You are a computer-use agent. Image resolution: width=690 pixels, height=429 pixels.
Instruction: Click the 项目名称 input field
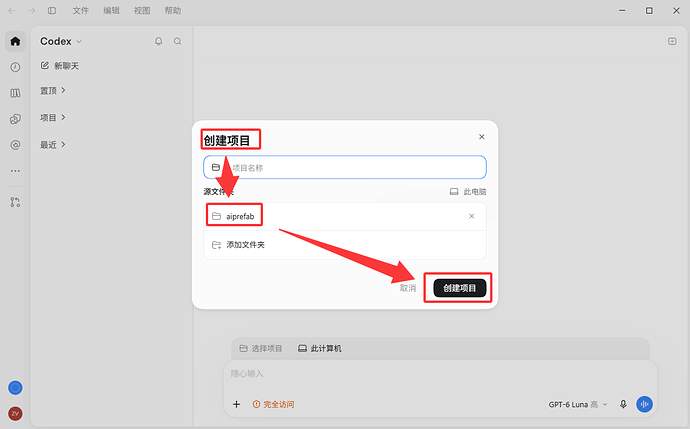345,167
